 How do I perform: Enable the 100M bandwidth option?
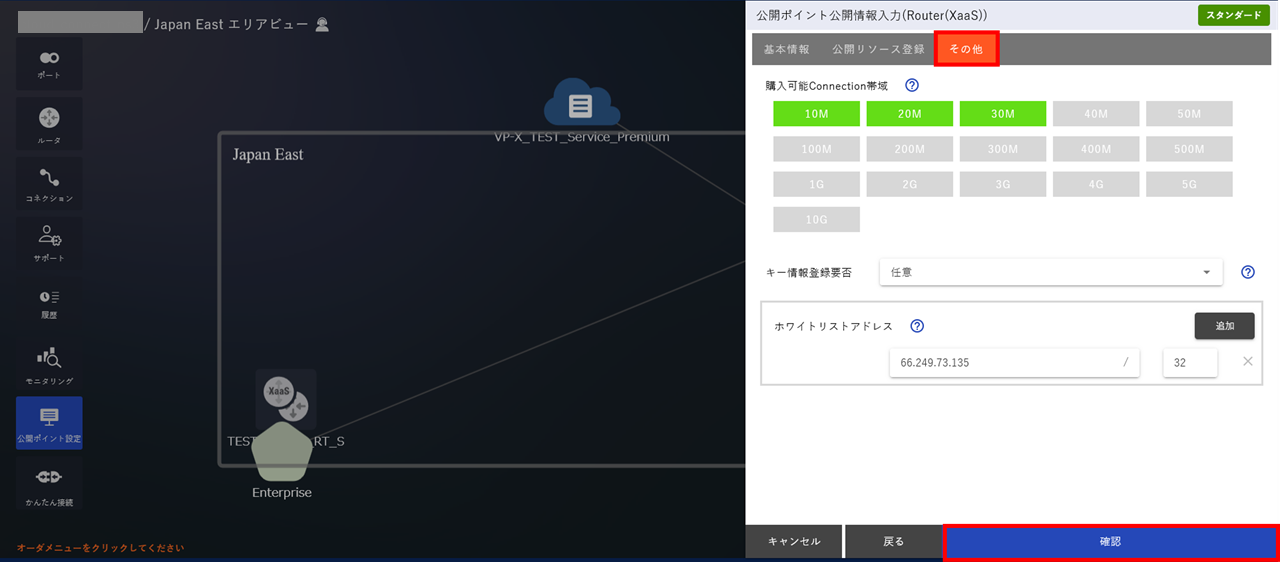[x=816, y=149]
